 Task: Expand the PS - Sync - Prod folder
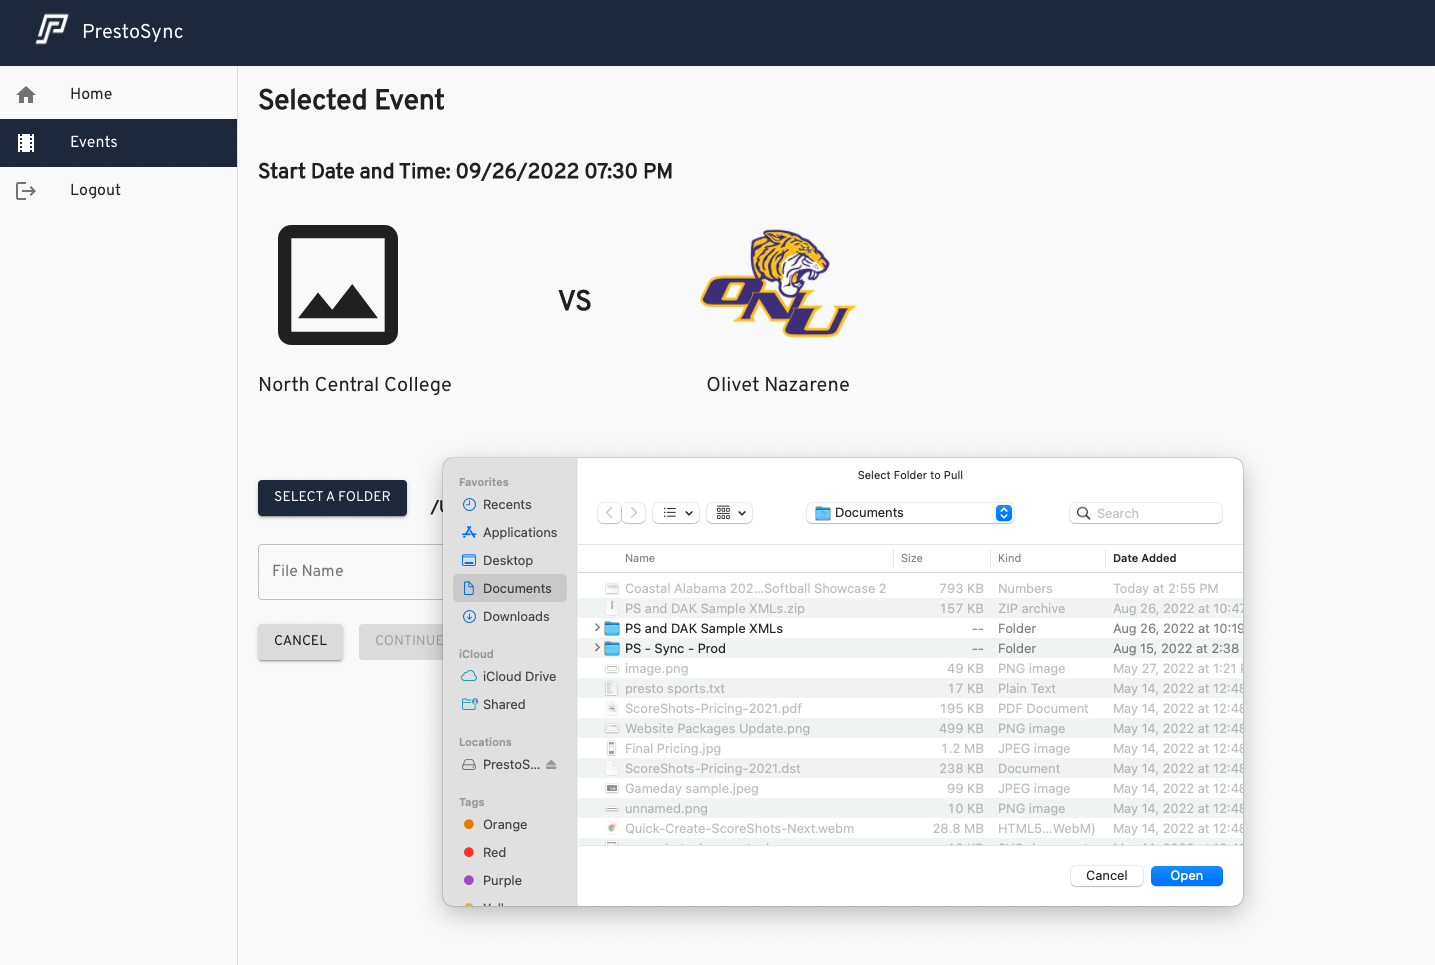[x=597, y=648]
